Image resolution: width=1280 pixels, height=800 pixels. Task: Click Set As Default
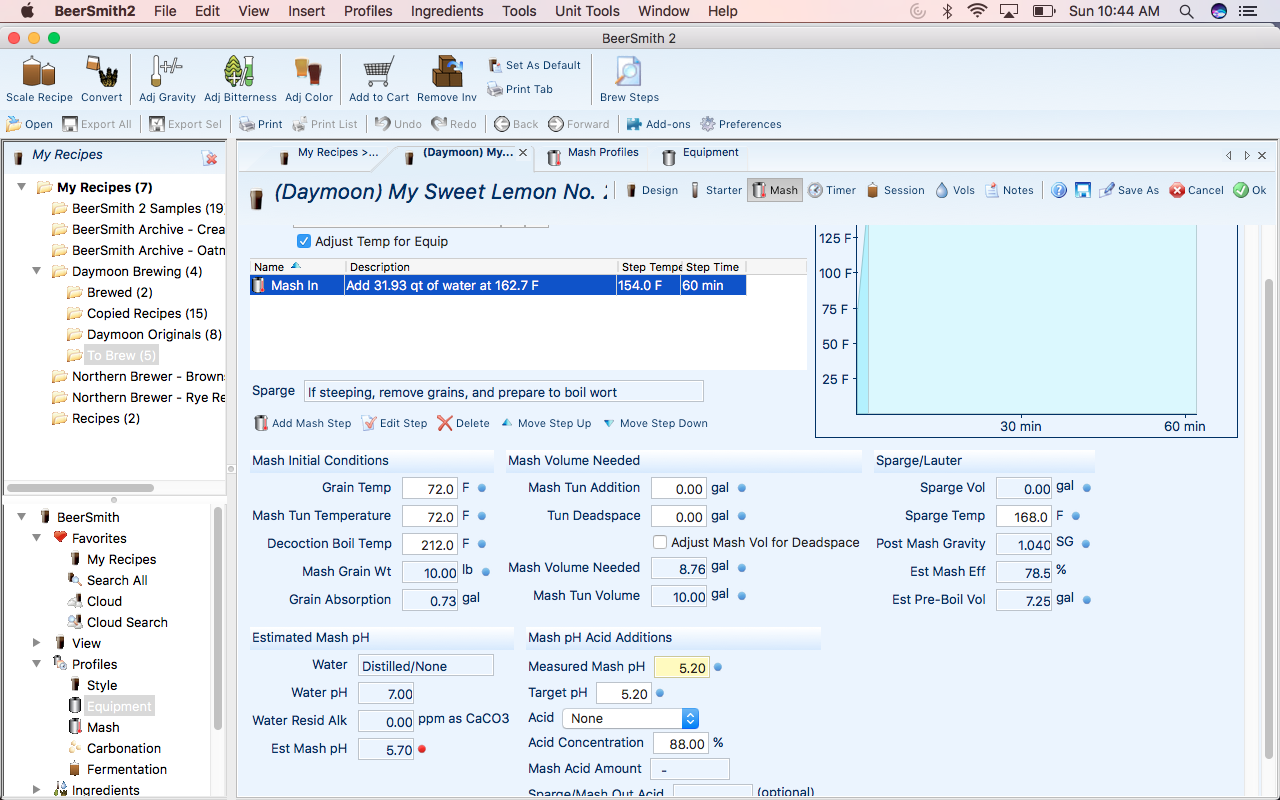534,65
